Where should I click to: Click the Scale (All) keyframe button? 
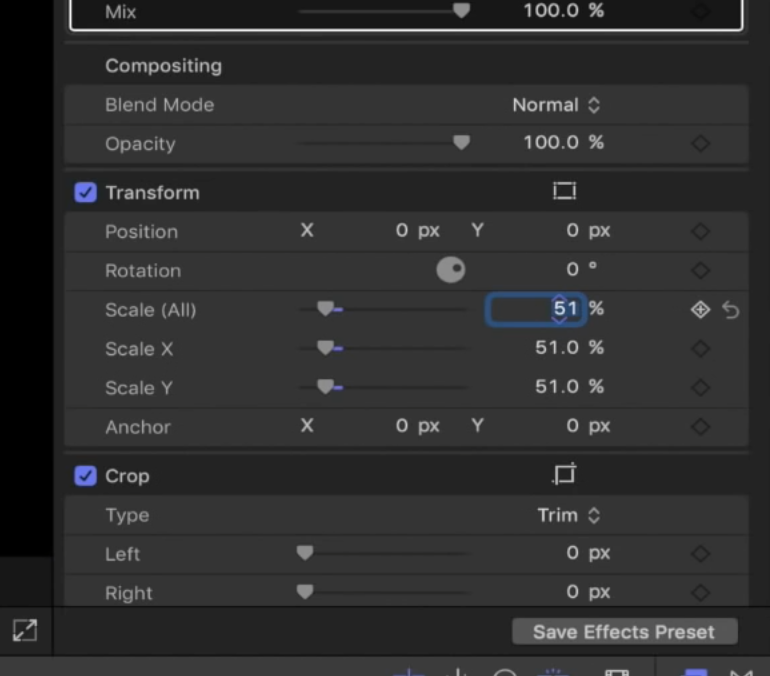[700, 310]
